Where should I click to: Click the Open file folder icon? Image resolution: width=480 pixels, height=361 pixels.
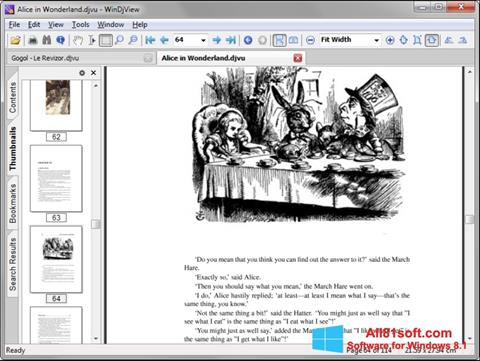pyautogui.click(x=15, y=40)
